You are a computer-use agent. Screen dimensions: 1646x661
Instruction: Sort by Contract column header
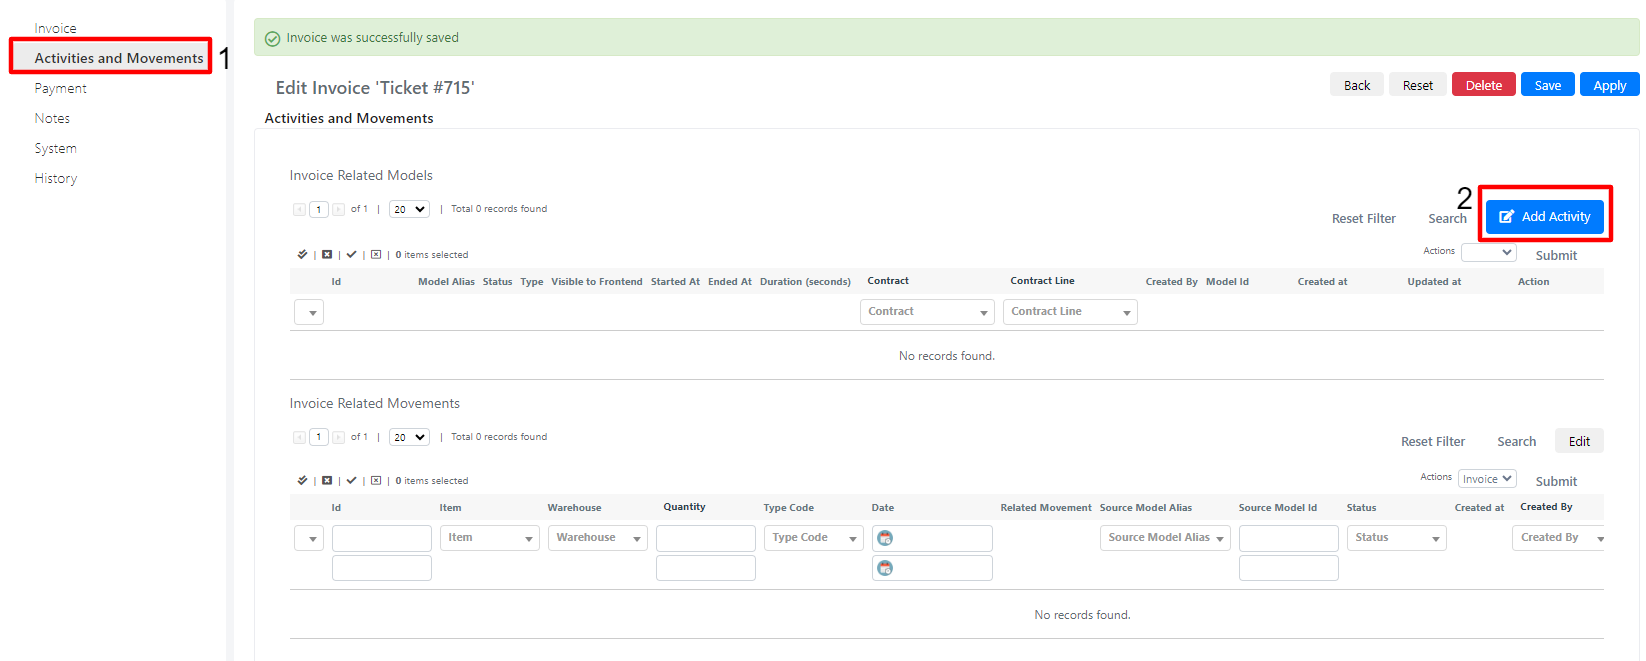click(888, 281)
